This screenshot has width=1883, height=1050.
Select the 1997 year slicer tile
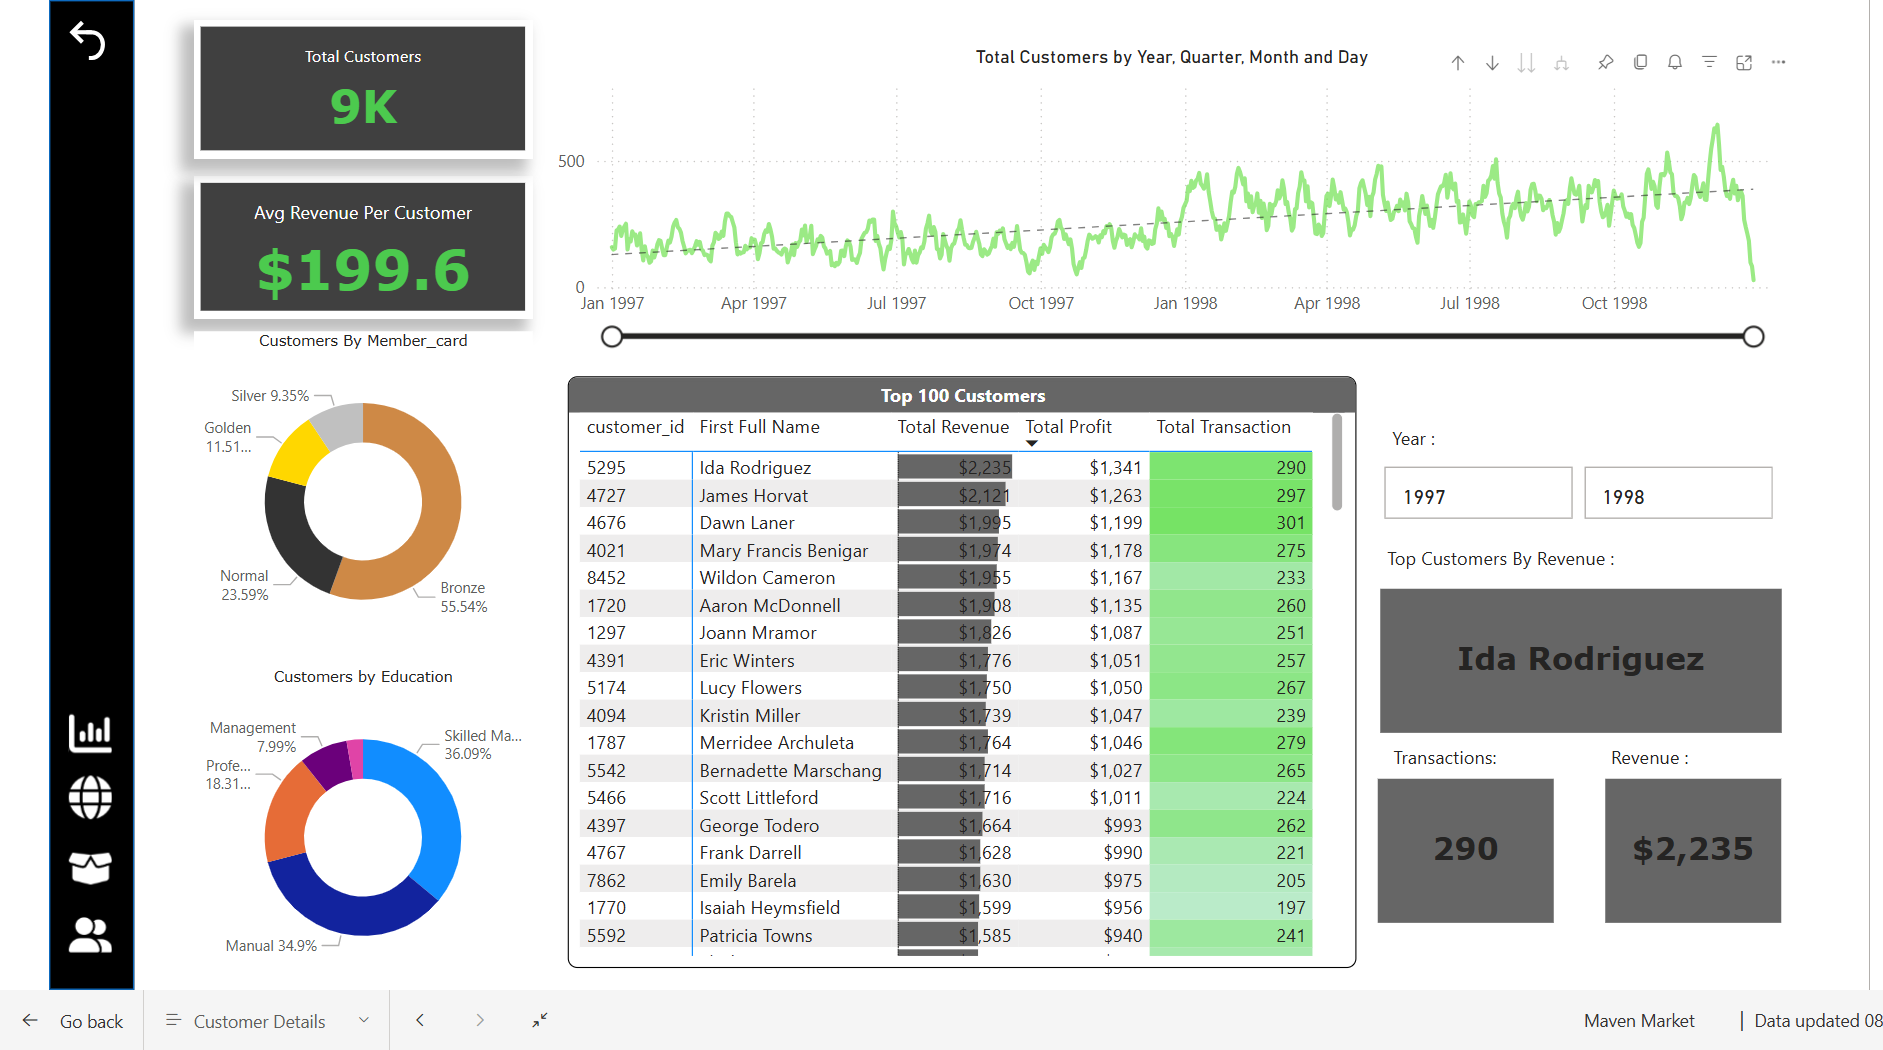click(1477, 493)
